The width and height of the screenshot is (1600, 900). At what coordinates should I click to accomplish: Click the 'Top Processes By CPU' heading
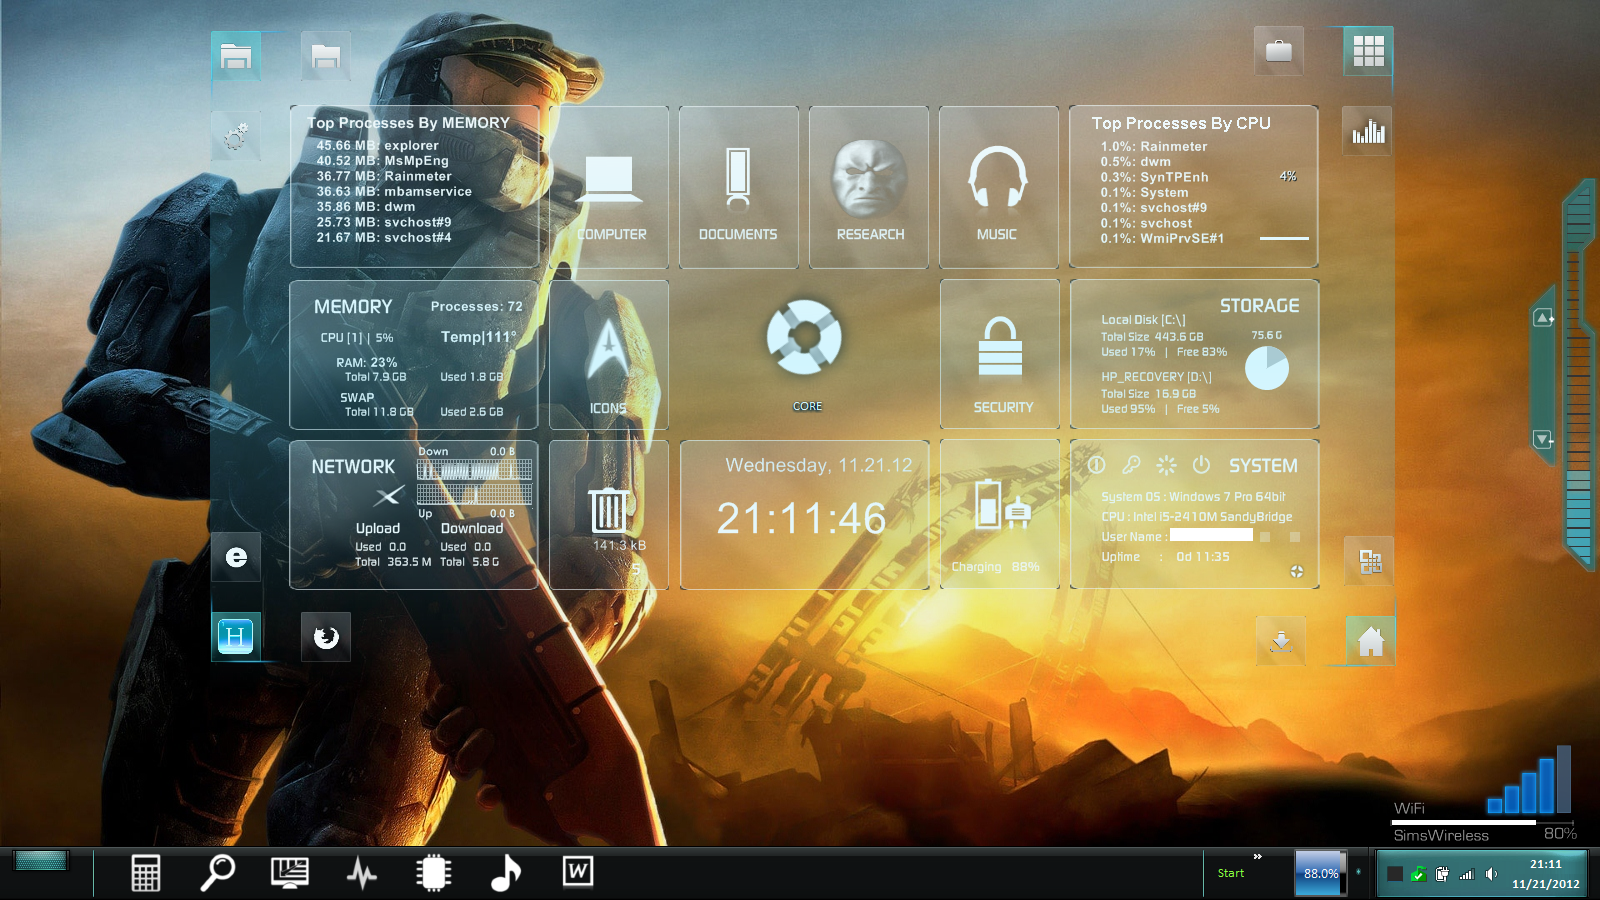point(1181,123)
